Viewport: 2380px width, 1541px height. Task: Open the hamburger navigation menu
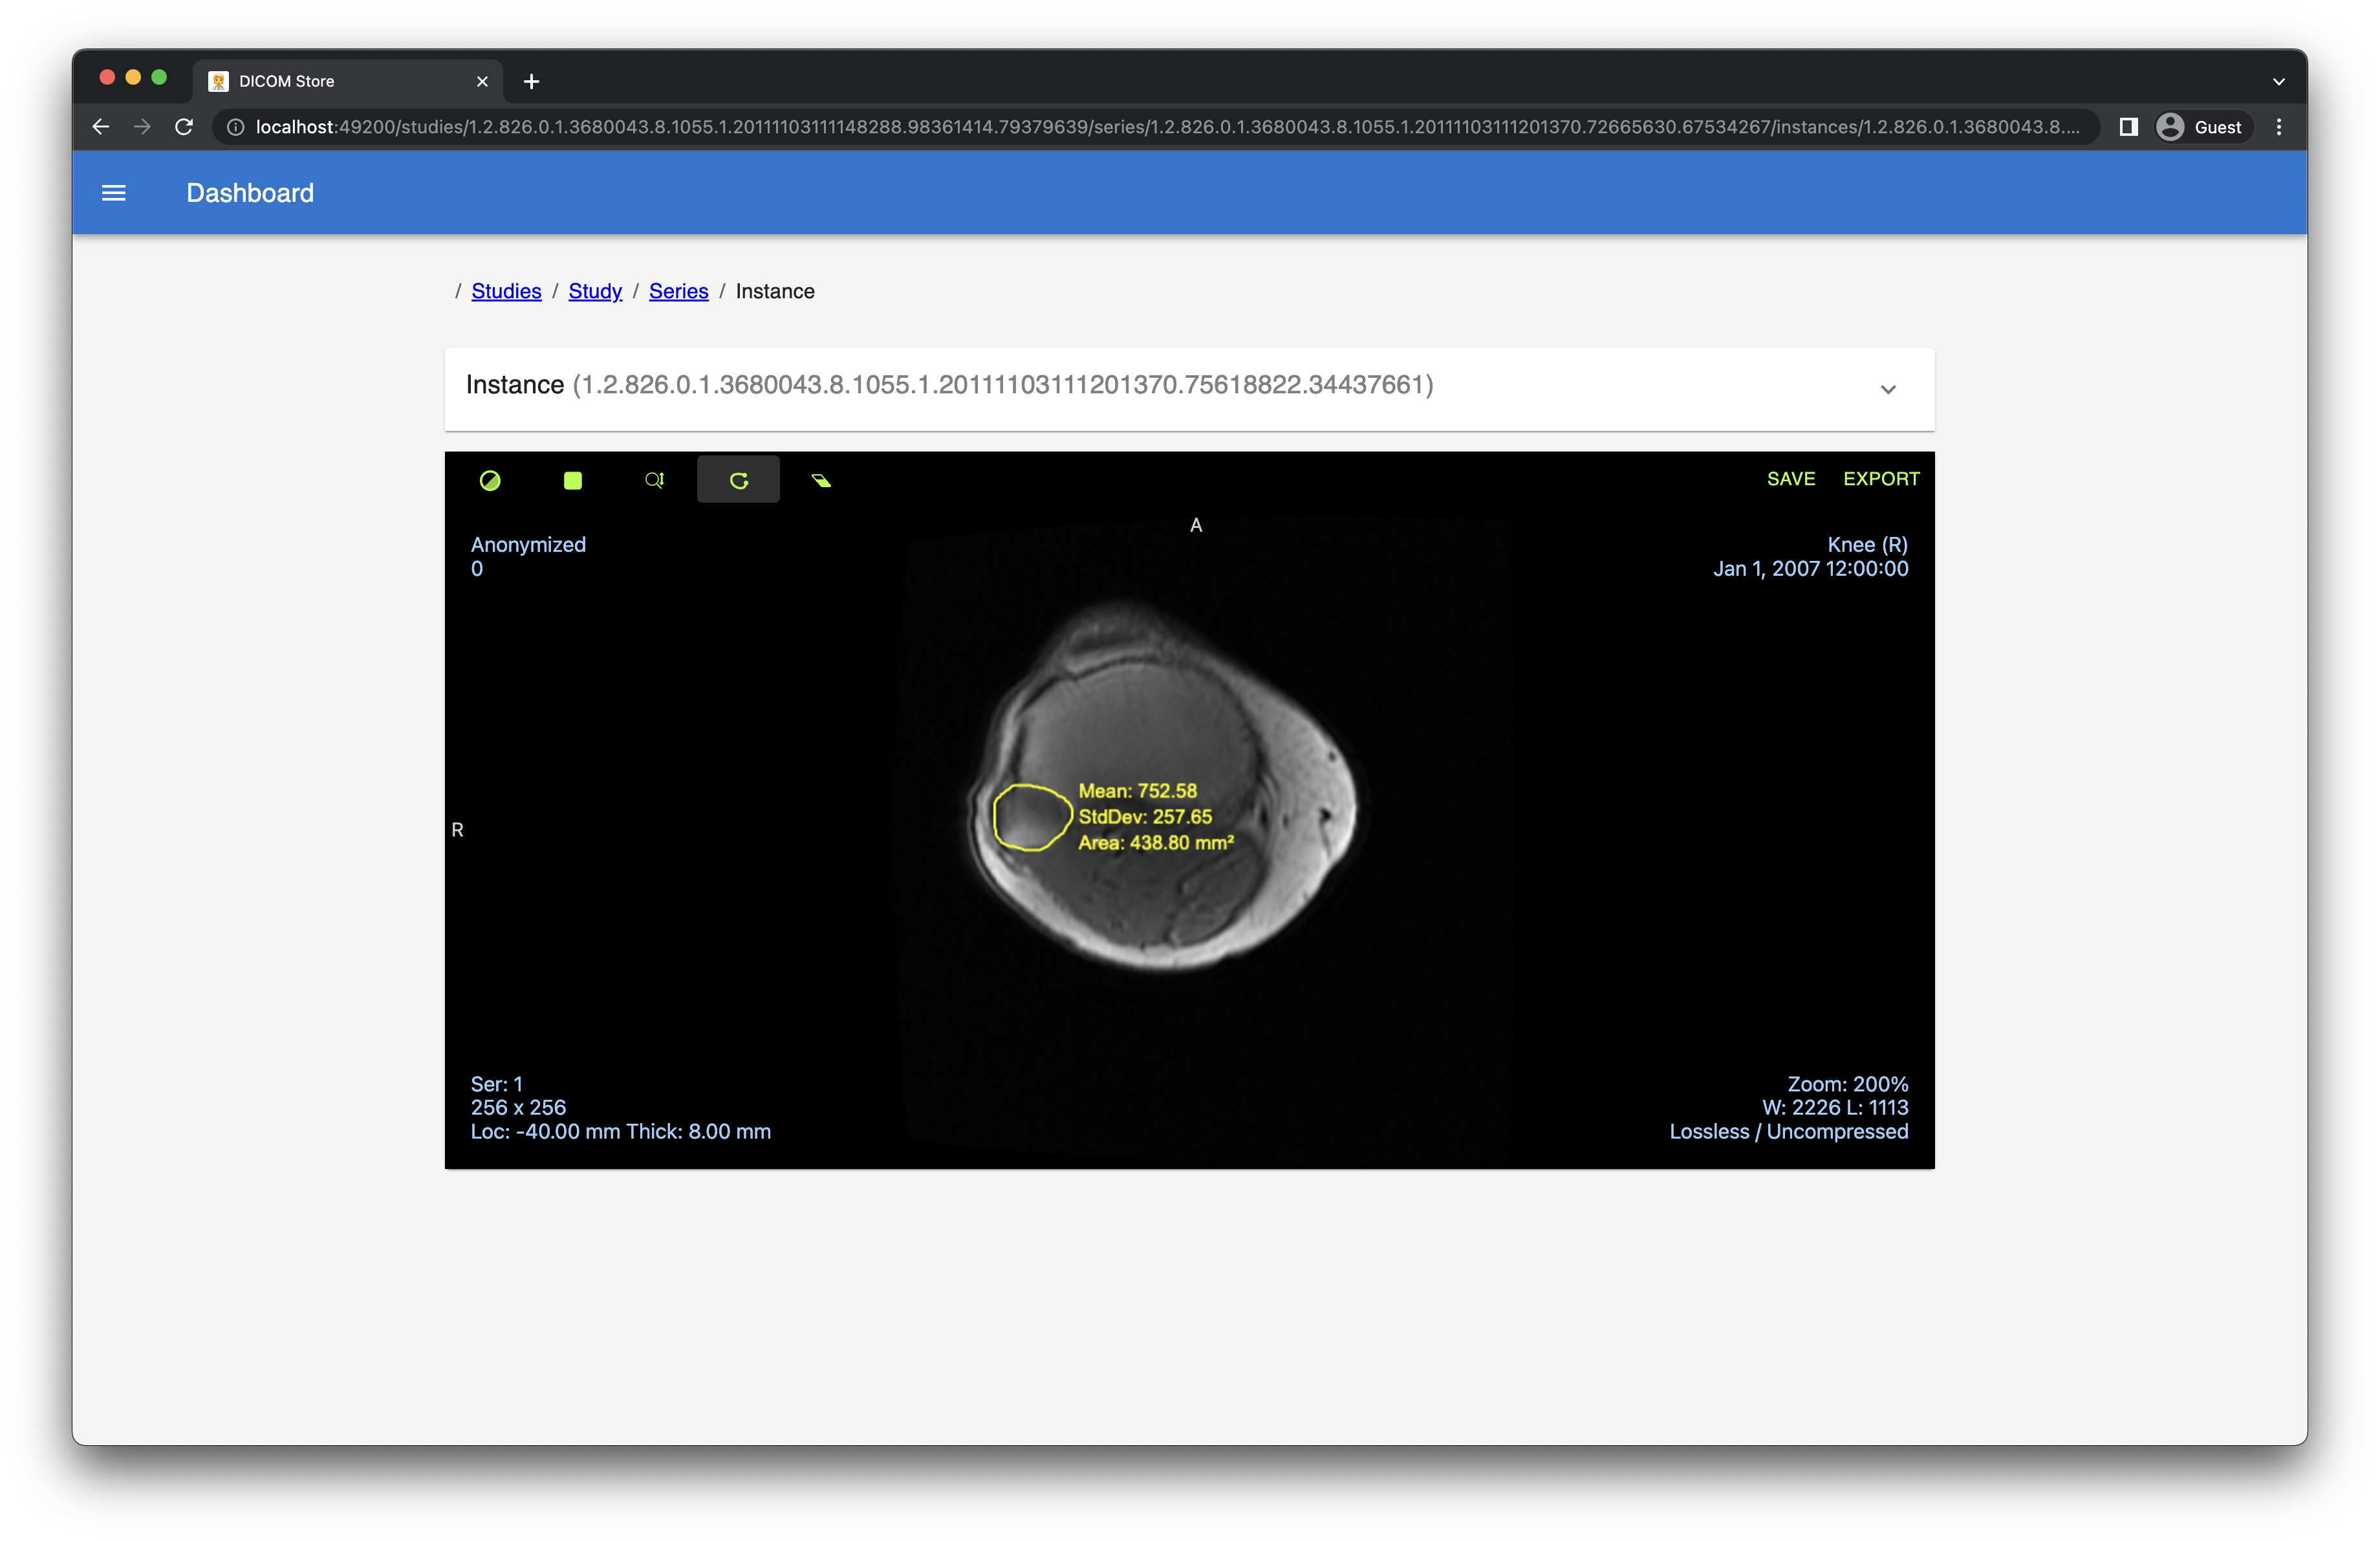tap(114, 193)
